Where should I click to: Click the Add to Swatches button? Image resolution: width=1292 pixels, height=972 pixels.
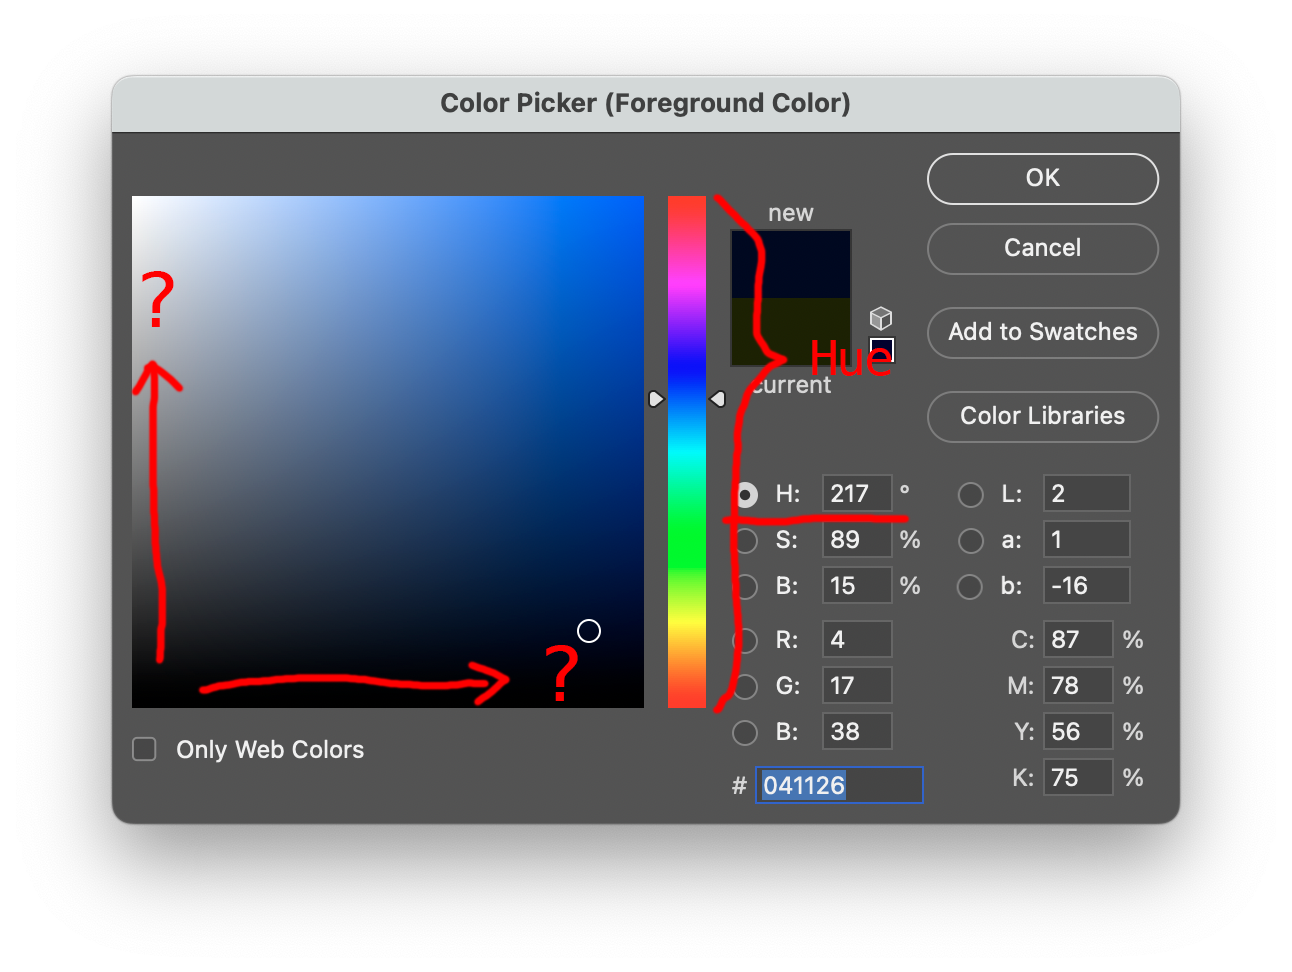point(1042,332)
